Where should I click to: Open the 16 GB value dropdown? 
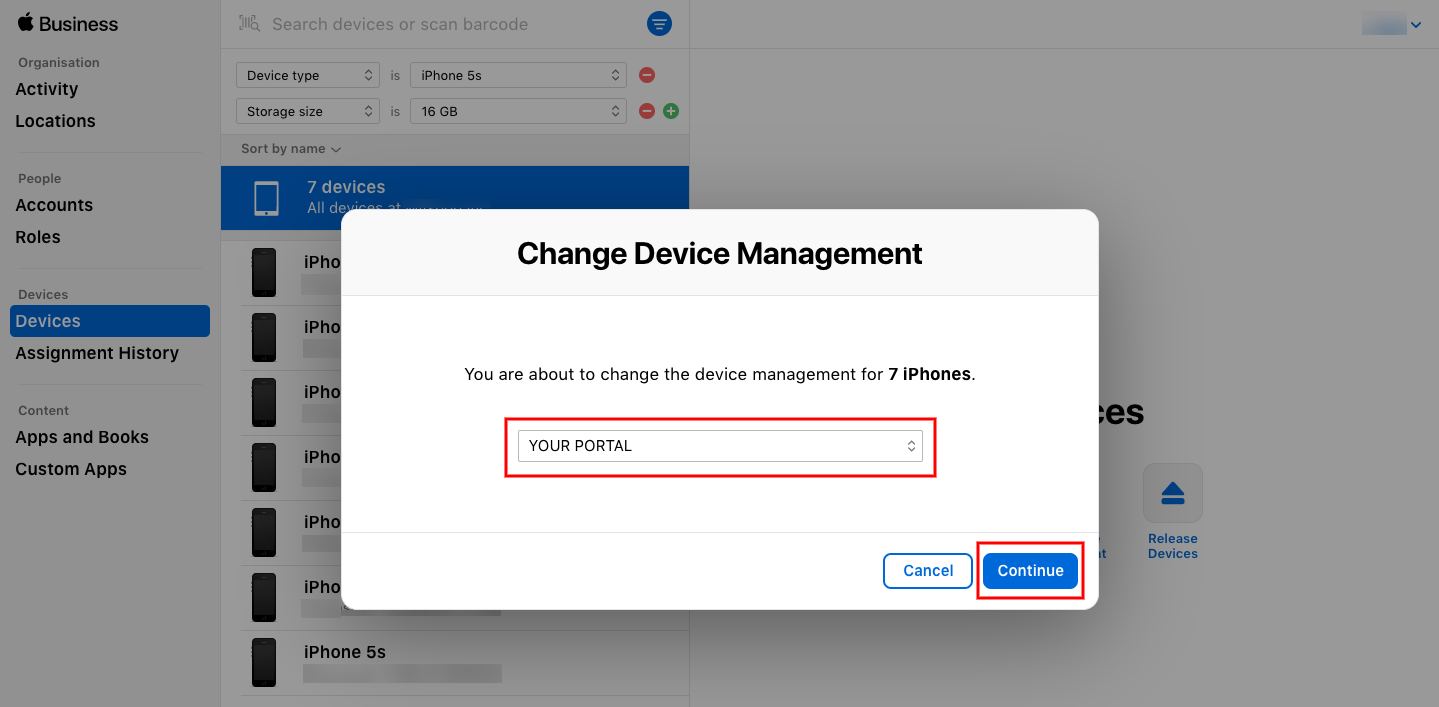(x=519, y=111)
